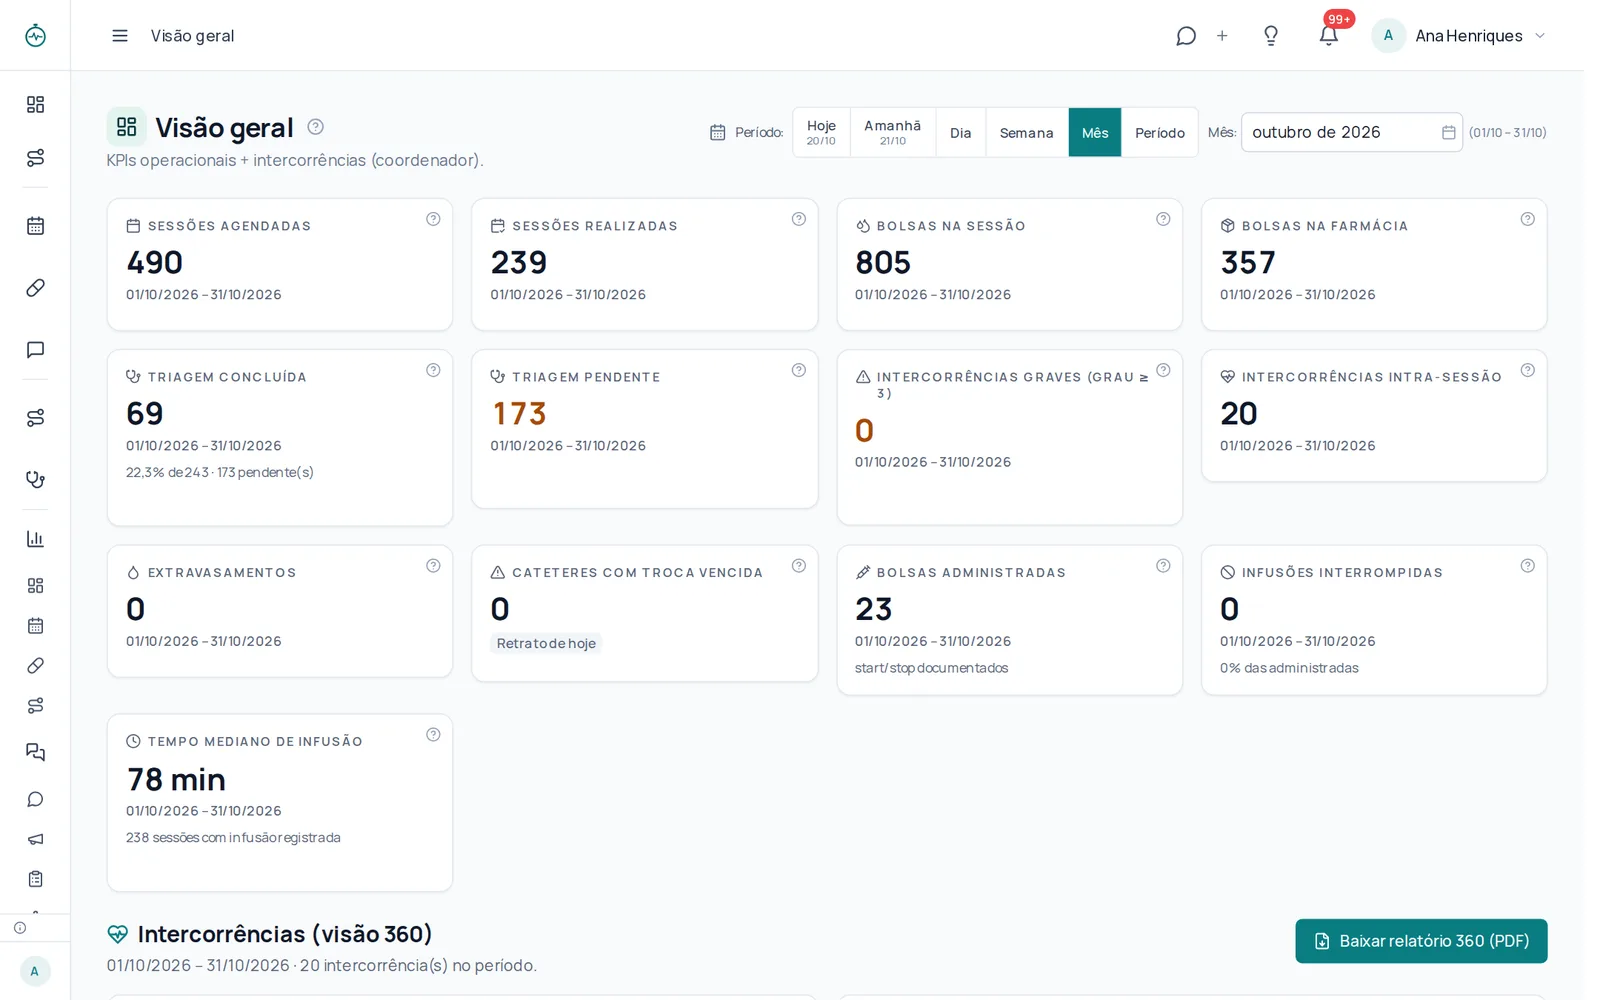Click the Ana Henriques user name

pyautogui.click(x=1469, y=36)
